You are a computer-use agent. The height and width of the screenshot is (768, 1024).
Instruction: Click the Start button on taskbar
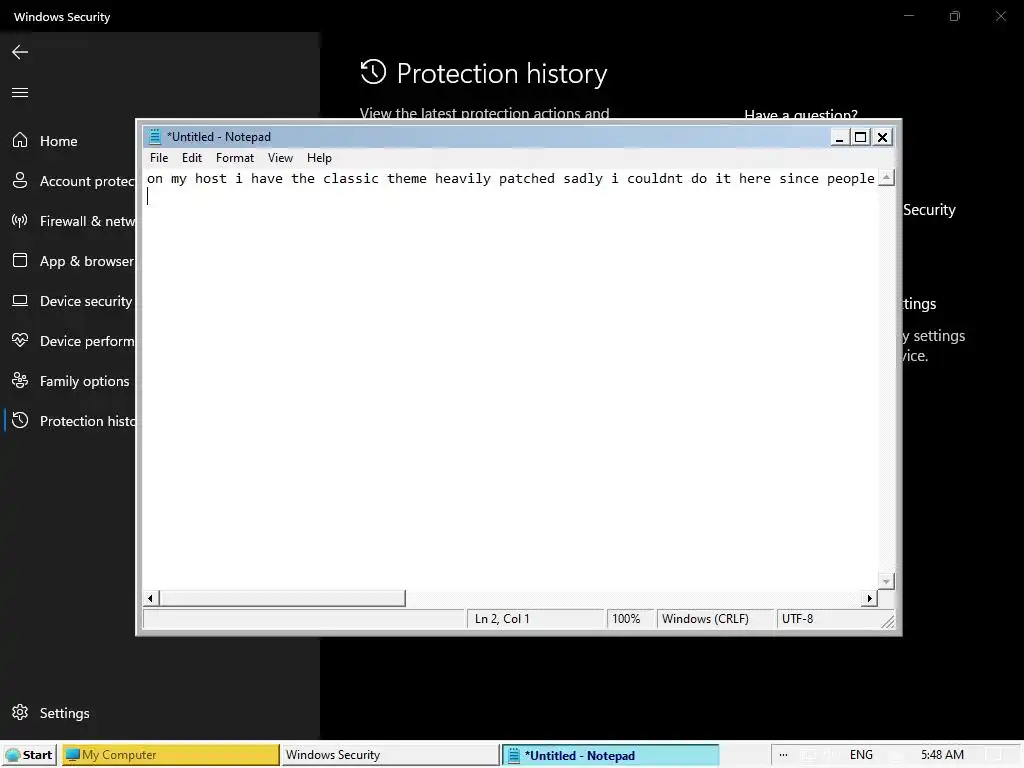click(29, 755)
